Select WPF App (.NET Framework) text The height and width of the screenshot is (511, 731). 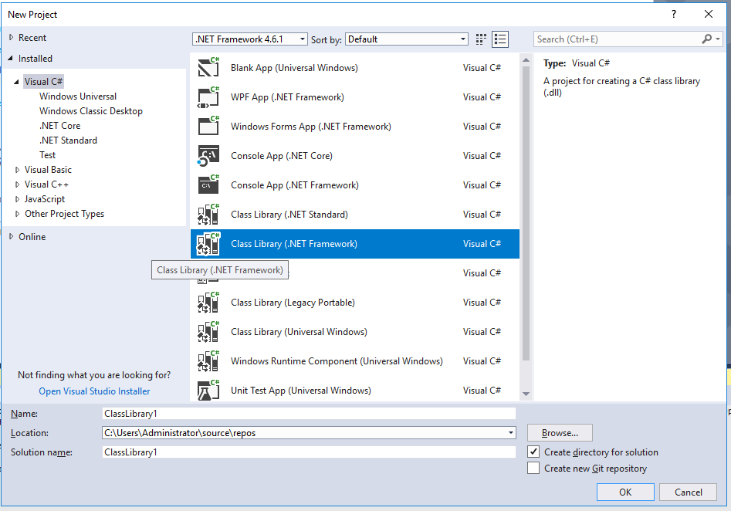(287, 97)
